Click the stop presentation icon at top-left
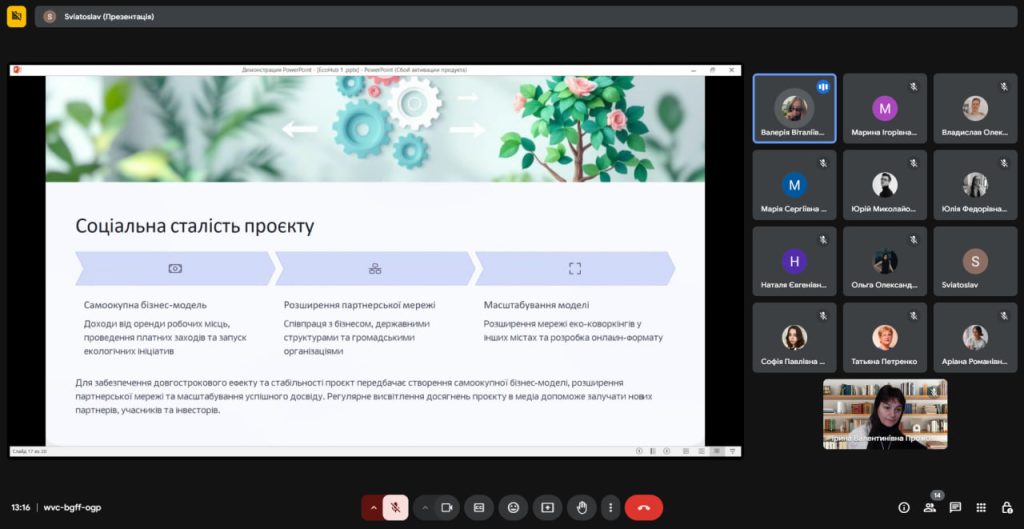1024x529 pixels. coord(16,16)
